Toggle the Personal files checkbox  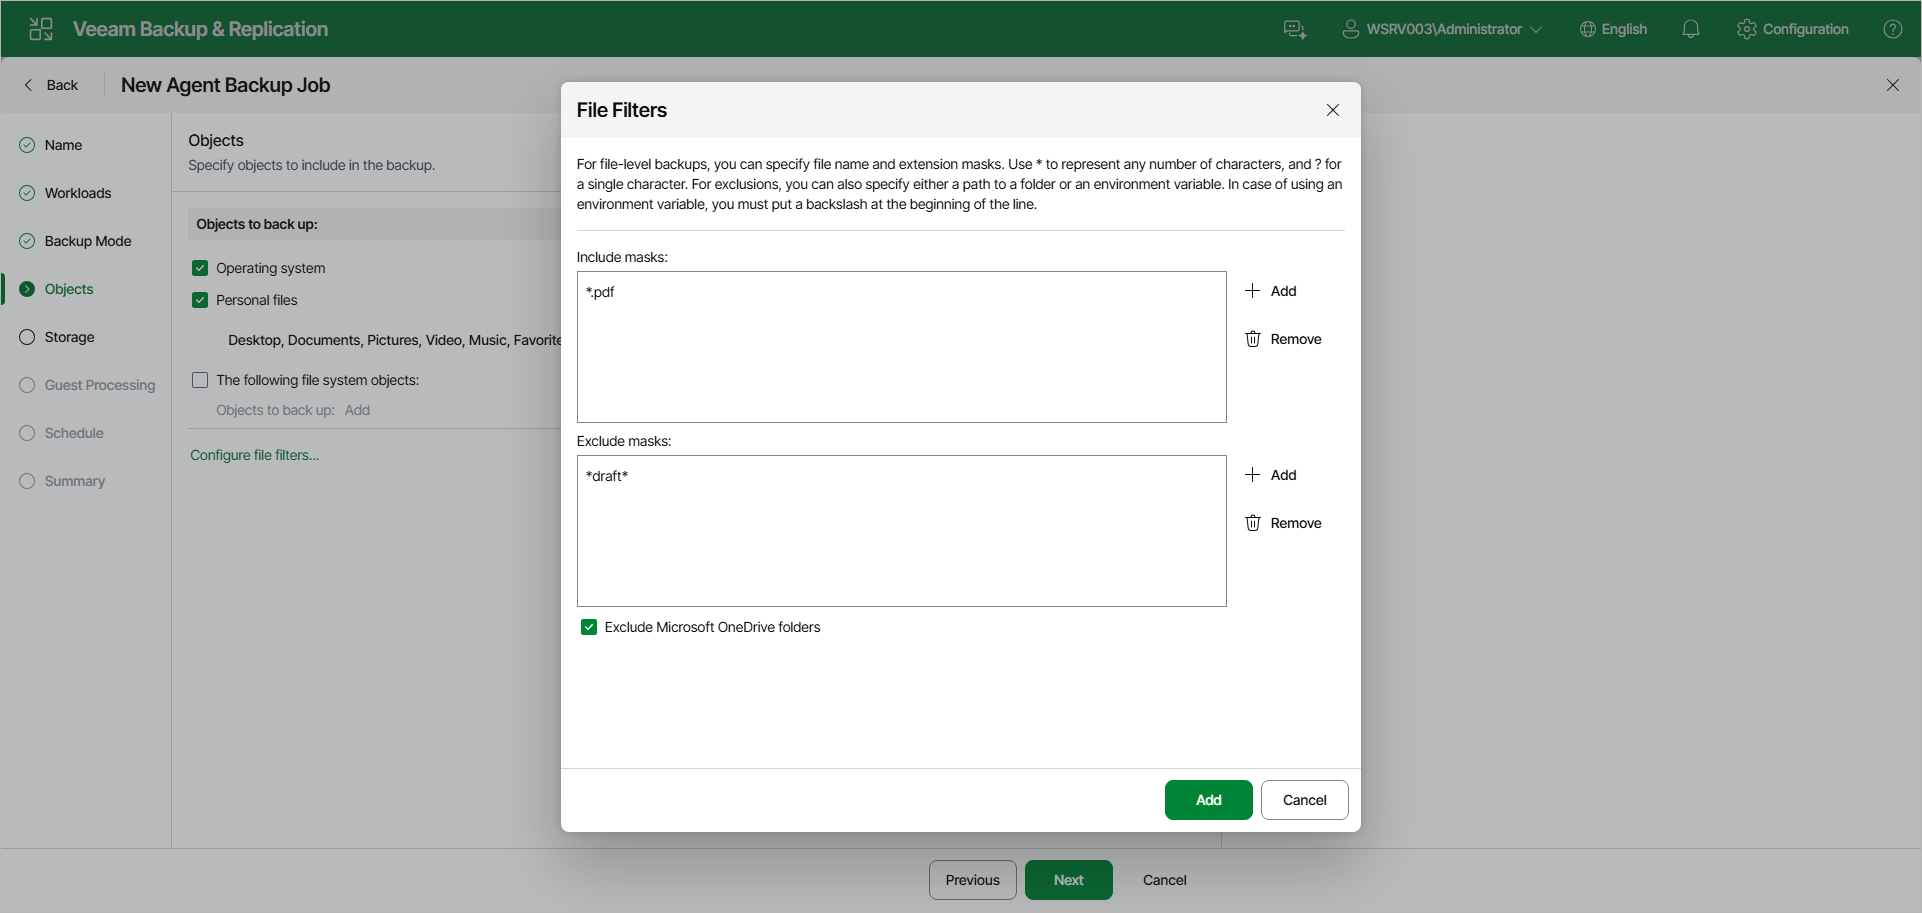[x=200, y=300]
